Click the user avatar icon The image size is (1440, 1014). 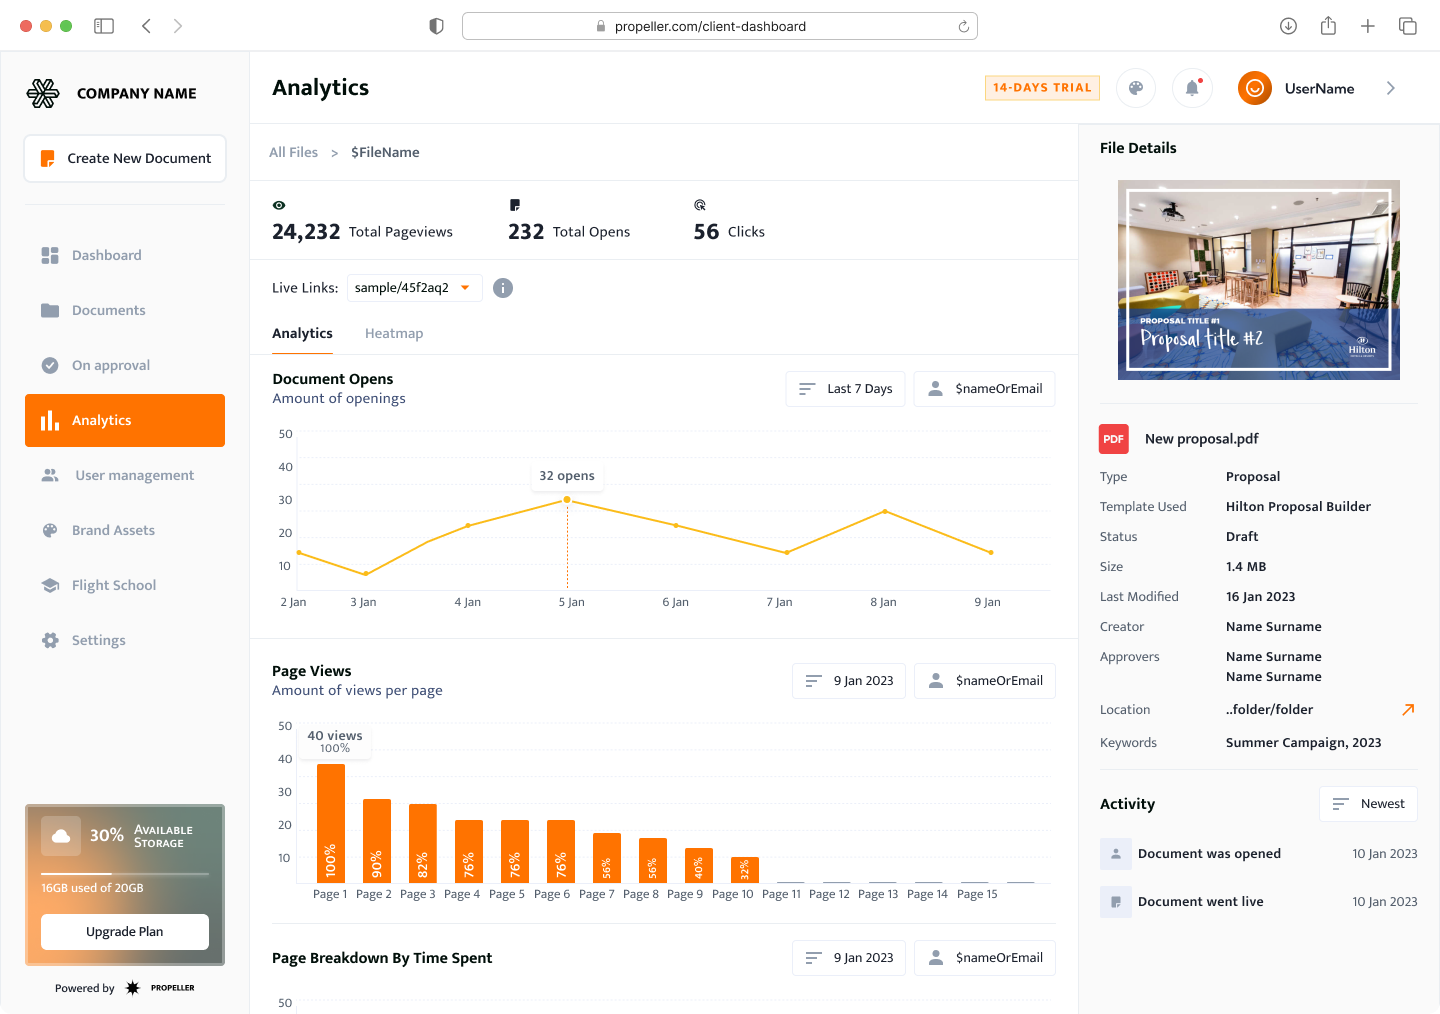[1254, 88]
